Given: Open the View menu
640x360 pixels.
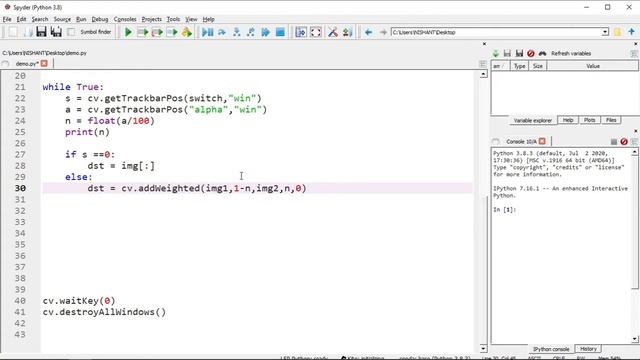Looking at the screenshot, I should pos(191,19).
